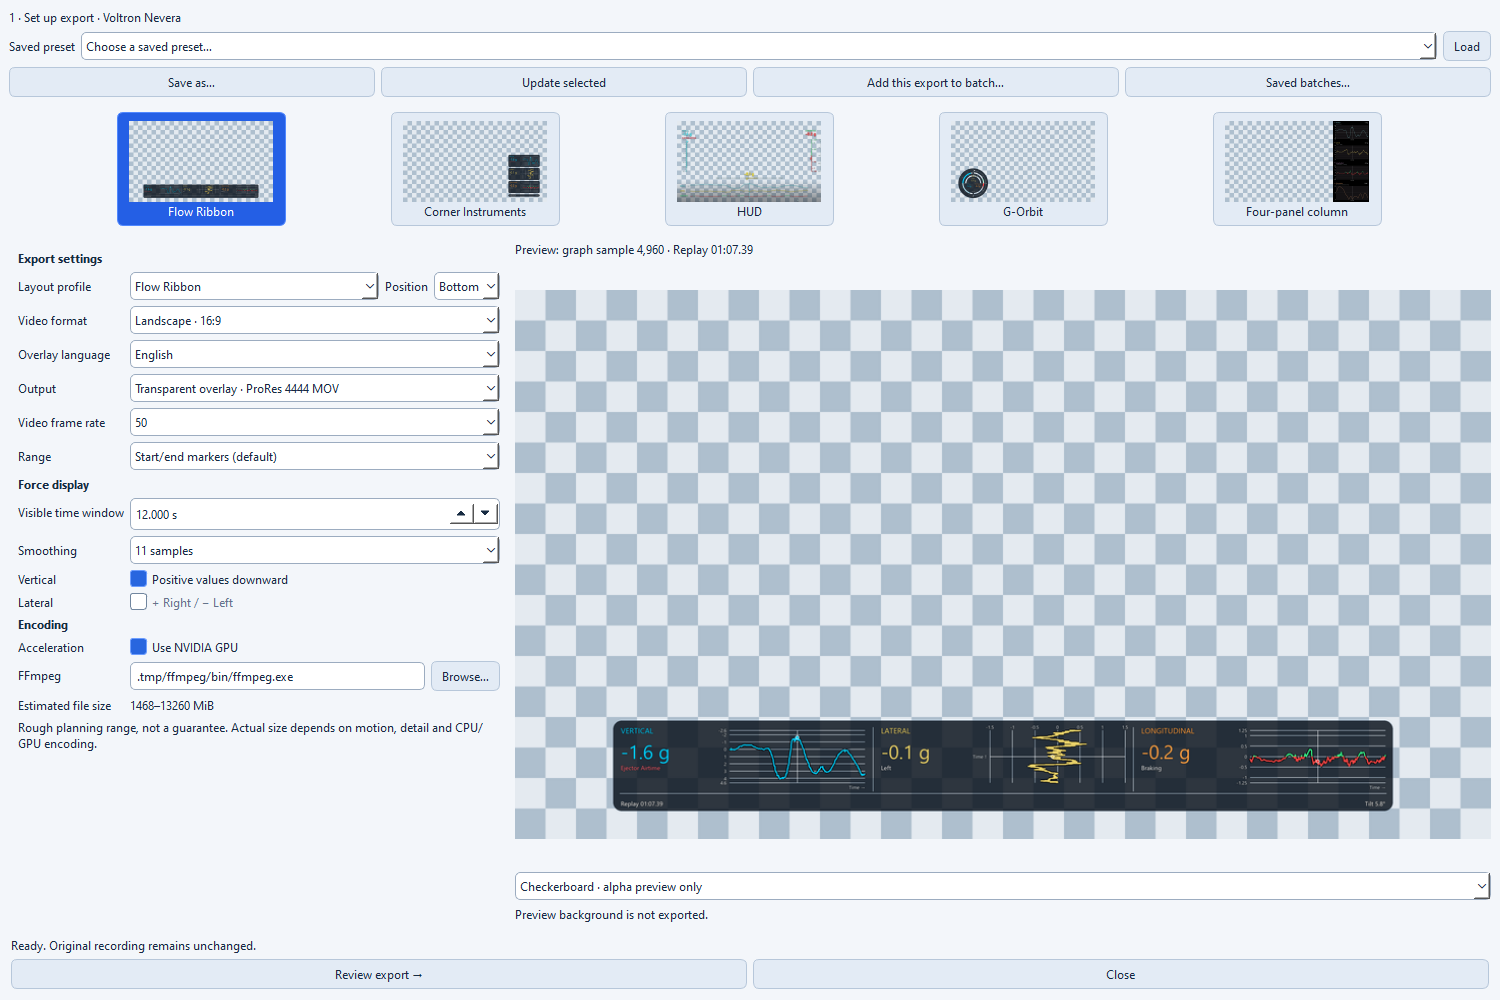This screenshot has height=1000, width=1500.
Task: Open the Video frame rate dropdown
Action: coord(315,423)
